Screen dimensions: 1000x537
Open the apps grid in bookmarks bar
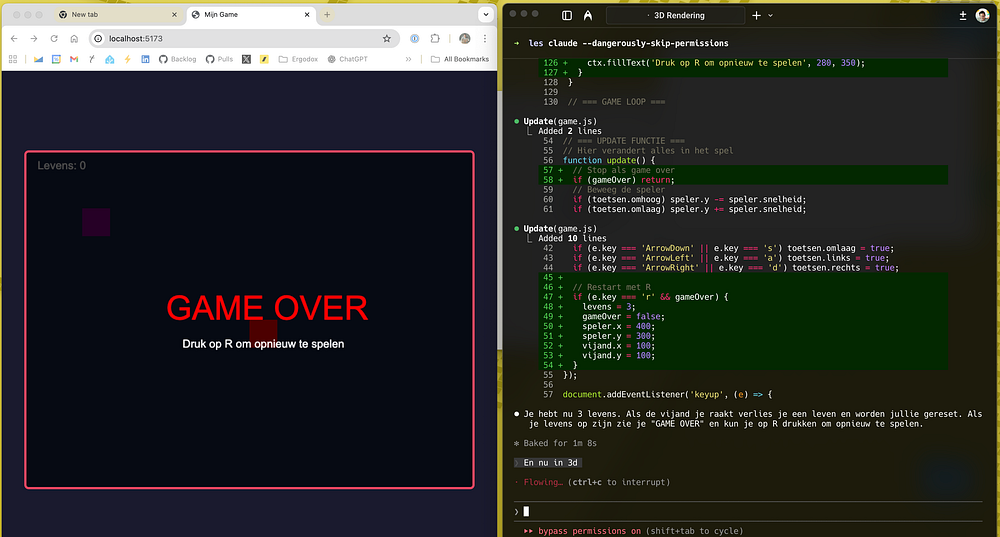click(x=13, y=59)
